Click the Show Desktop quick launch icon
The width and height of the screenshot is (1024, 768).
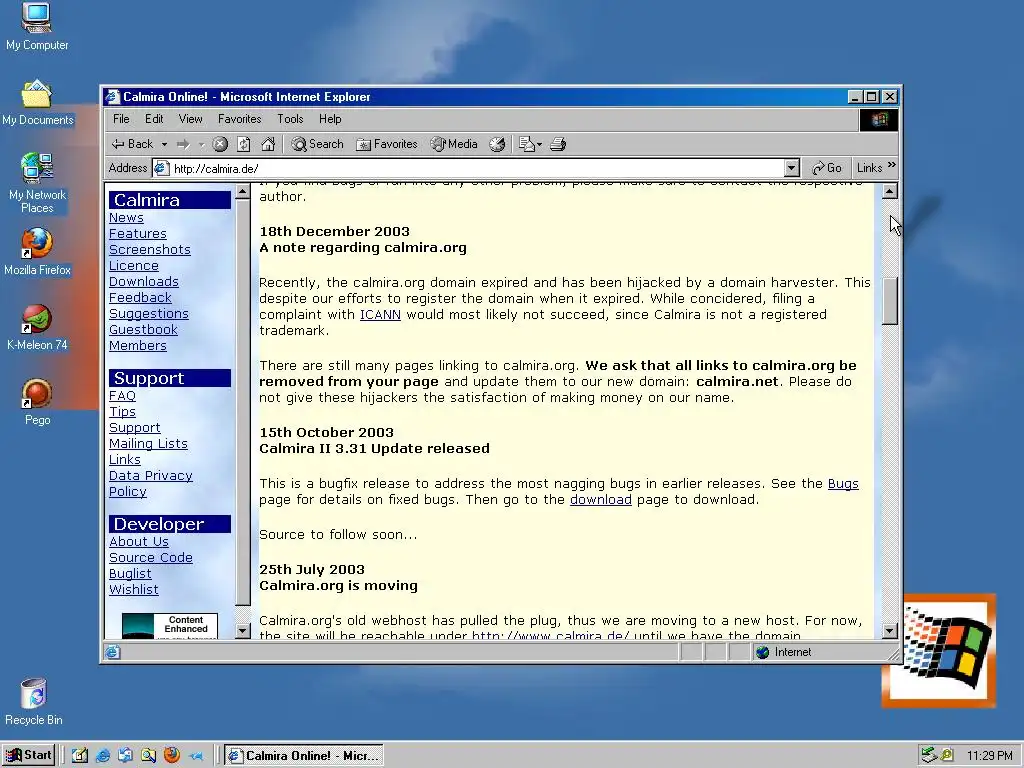coord(80,756)
